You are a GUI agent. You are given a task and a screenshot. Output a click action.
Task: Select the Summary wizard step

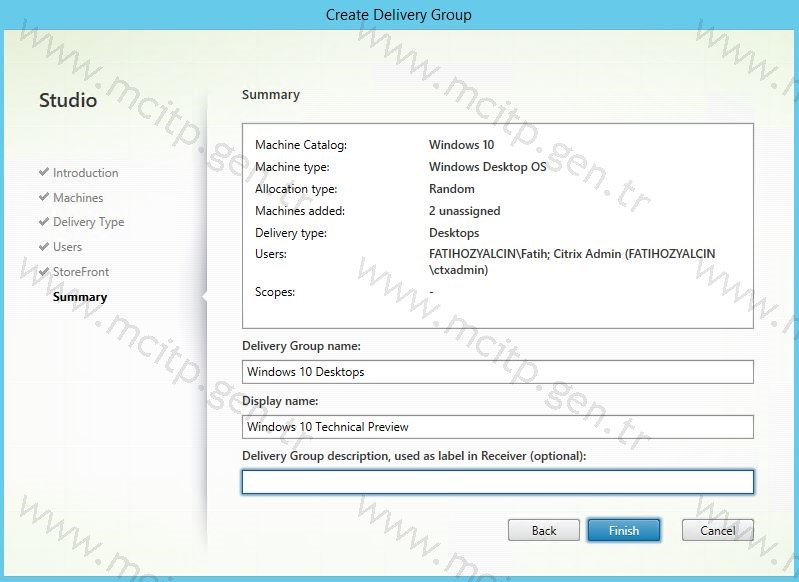[80, 297]
